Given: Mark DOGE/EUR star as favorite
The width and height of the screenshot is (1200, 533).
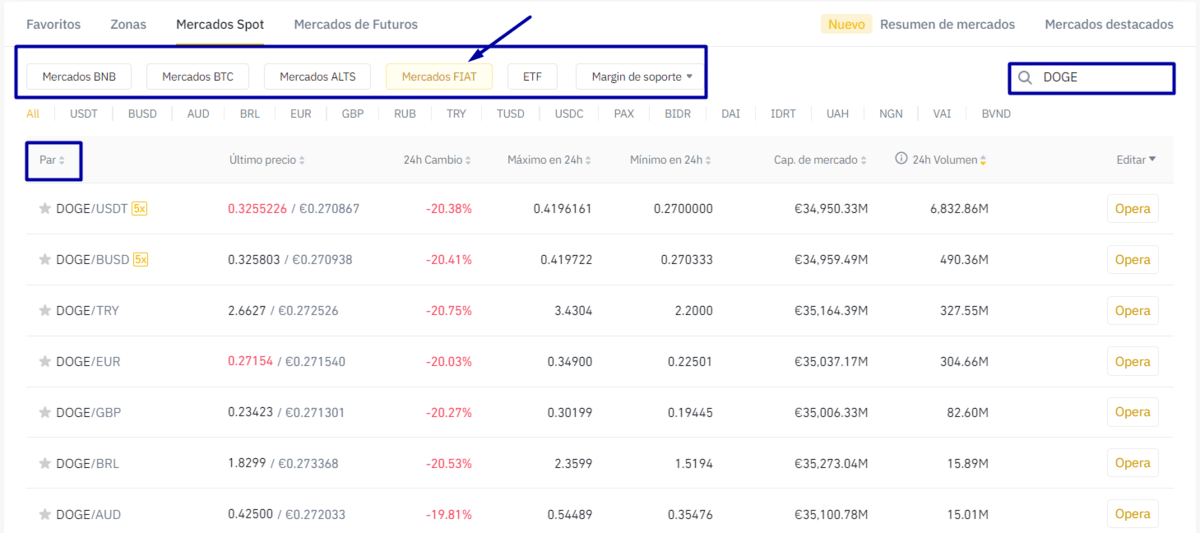Looking at the screenshot, I should [44, 362].
